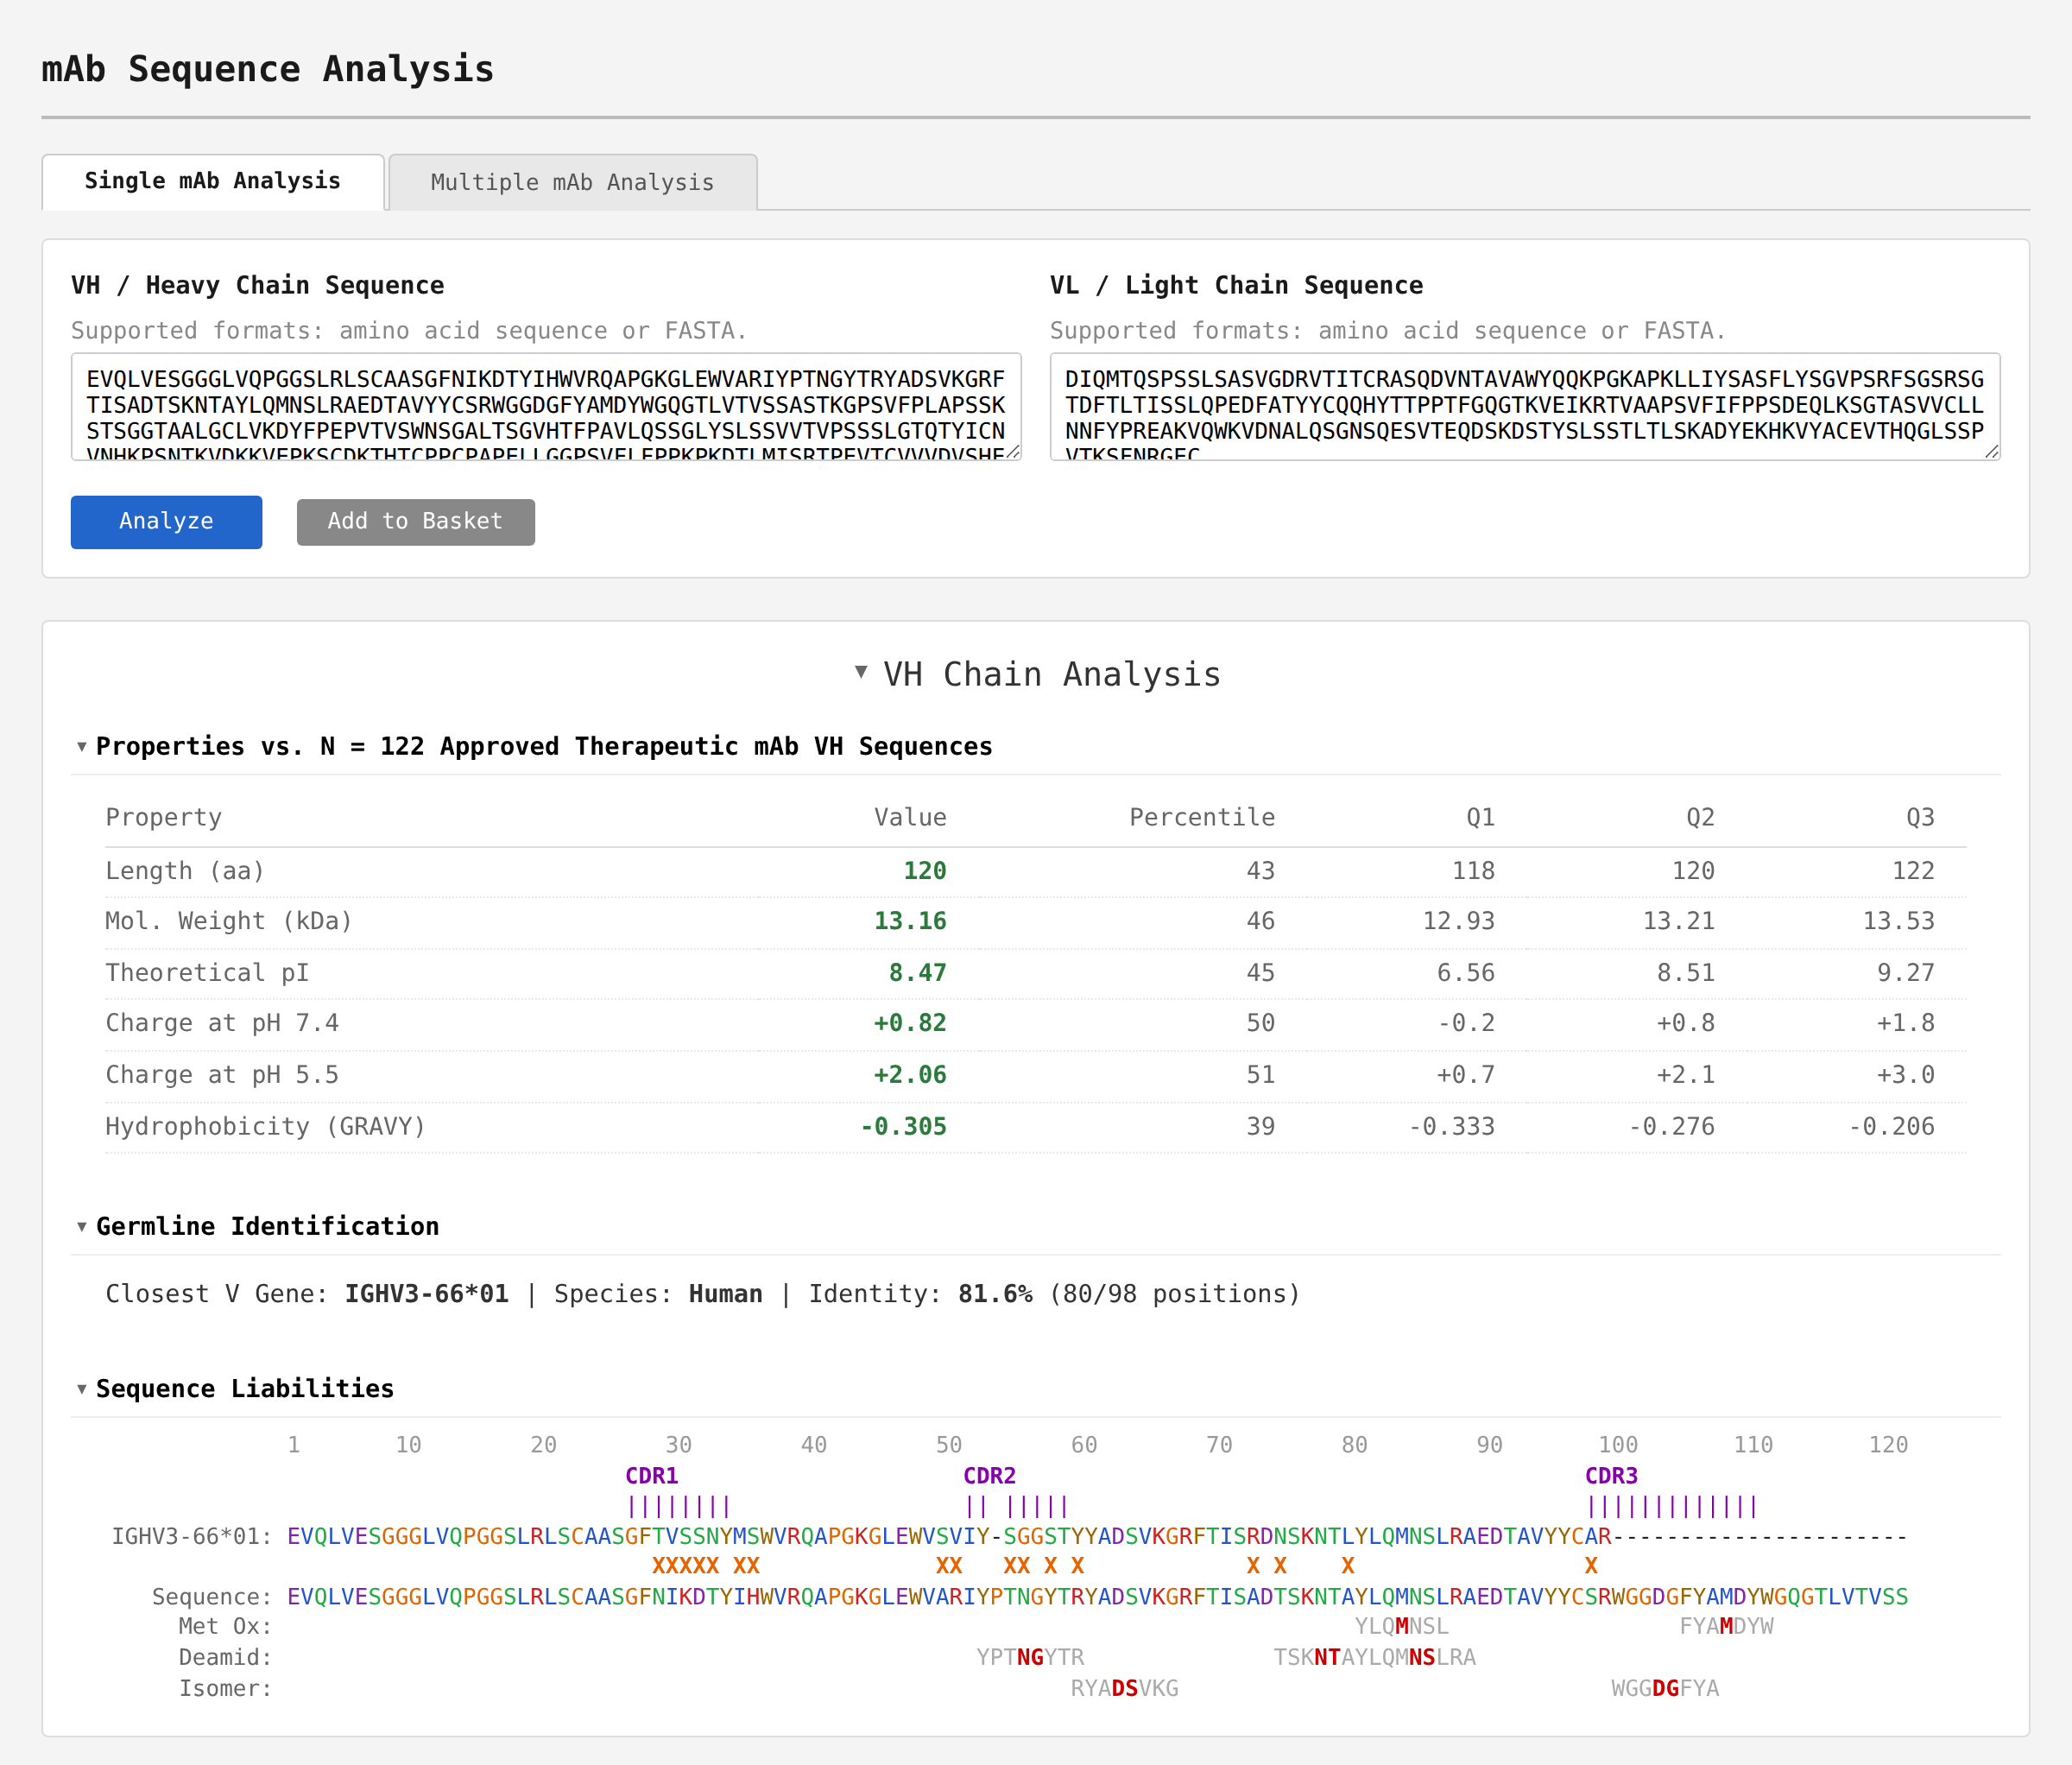Click the Analyze button
Image resolution: width=2072 pixels, height=1765 pixels.
pyautogui.click(x=166, y=521)
